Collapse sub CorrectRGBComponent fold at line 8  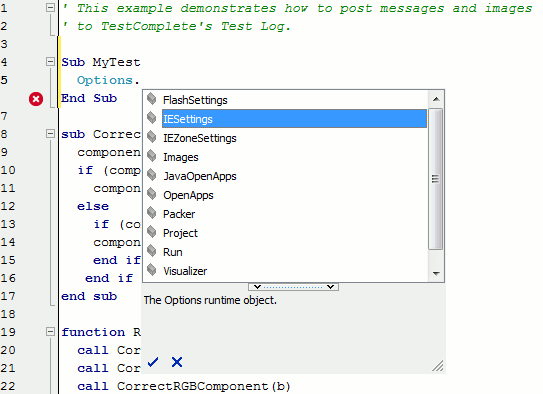pyautogui.click(x=51, y=134)
